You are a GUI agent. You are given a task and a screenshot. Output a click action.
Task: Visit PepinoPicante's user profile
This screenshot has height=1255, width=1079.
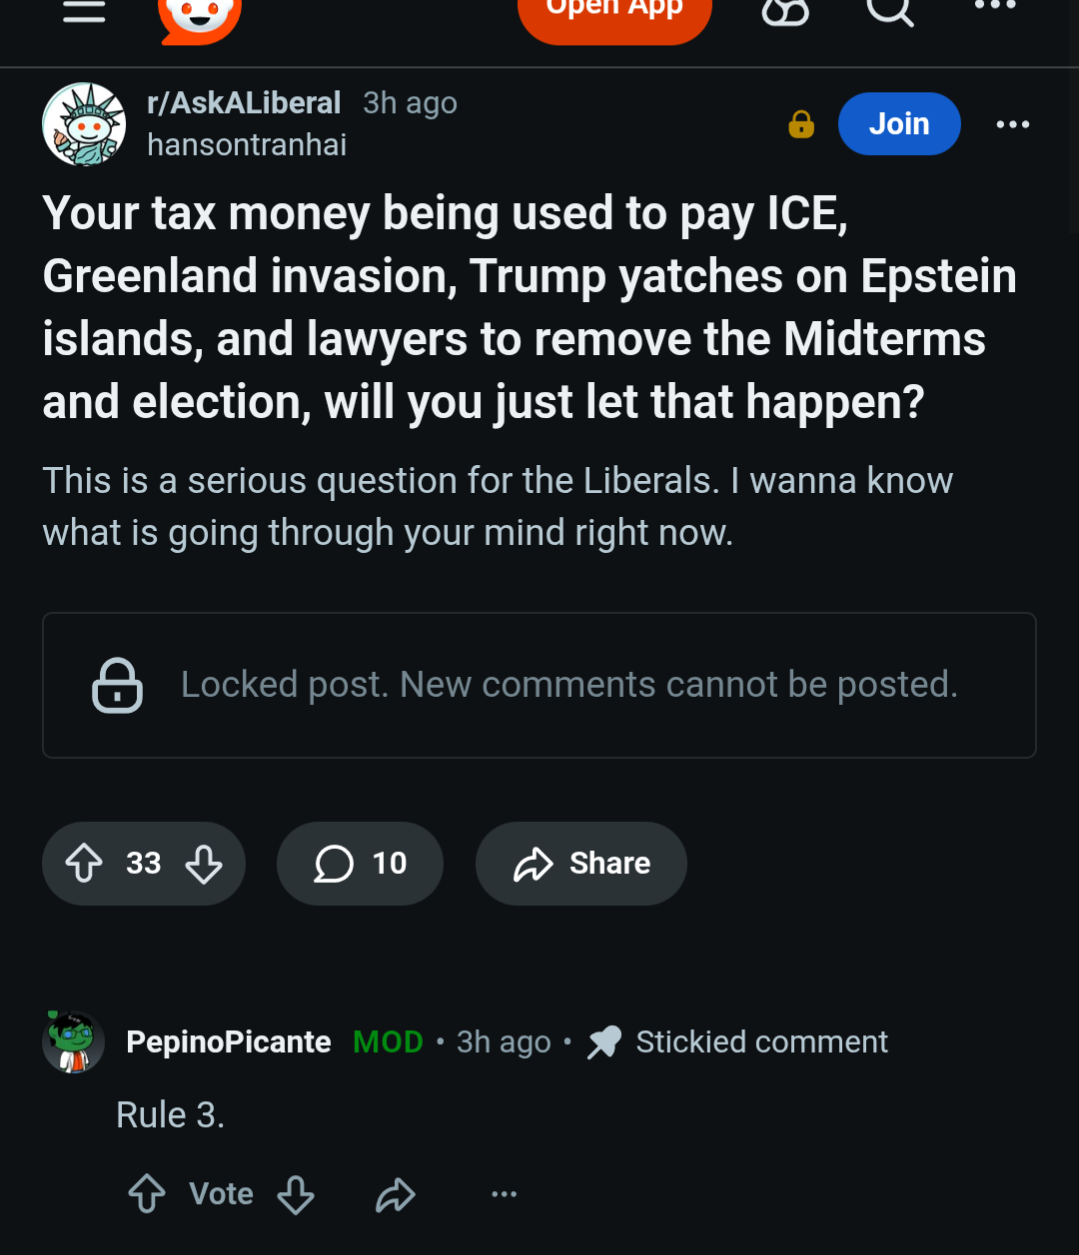tap(228, 1042)
